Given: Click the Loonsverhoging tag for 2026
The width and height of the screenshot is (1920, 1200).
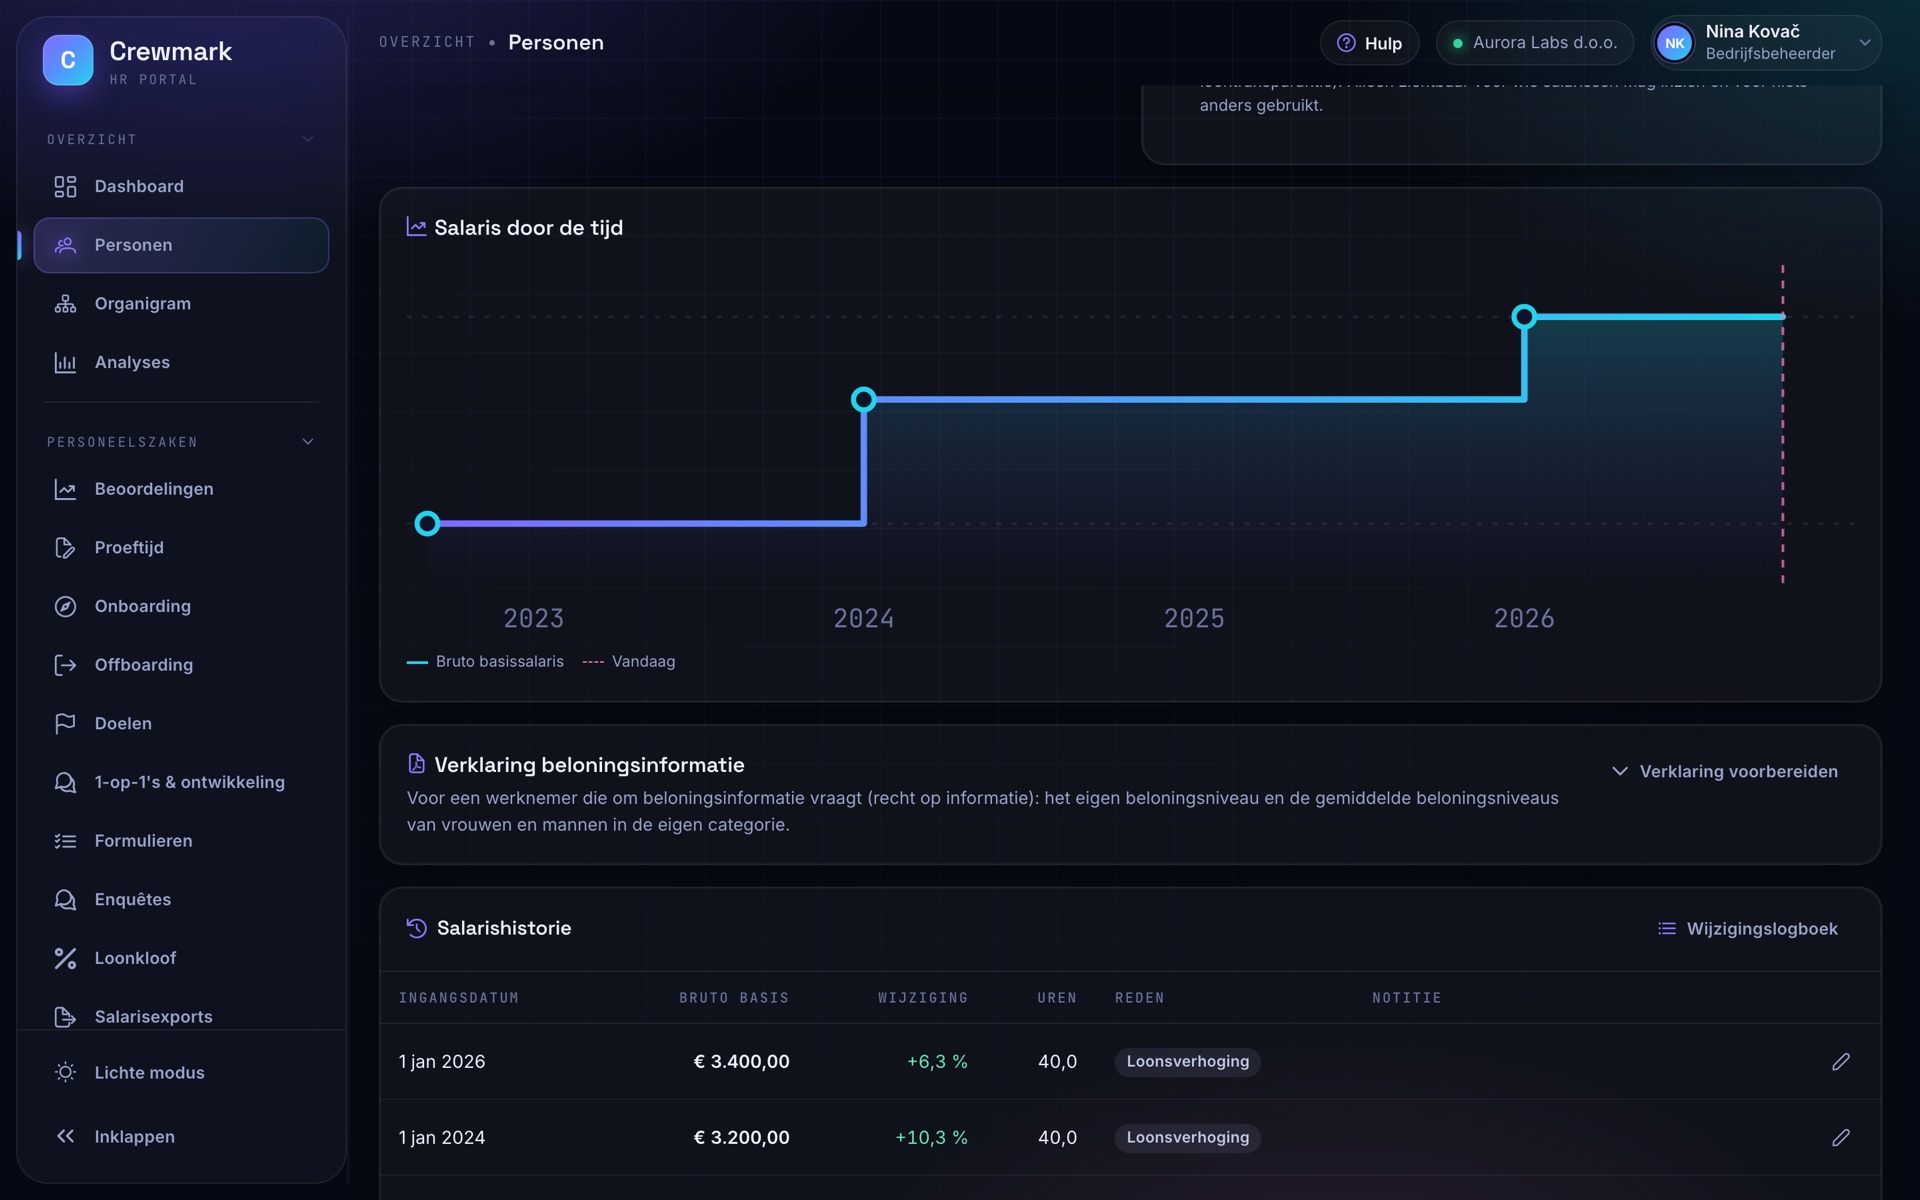Looking at the screenshot, I should [1188, 1061].
